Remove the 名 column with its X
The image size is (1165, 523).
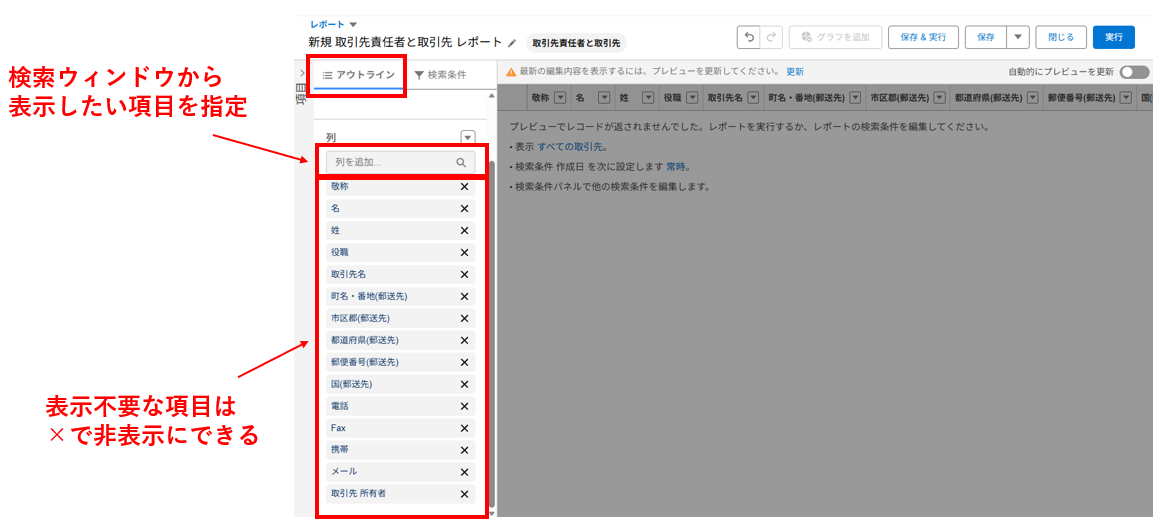[464, 209]
